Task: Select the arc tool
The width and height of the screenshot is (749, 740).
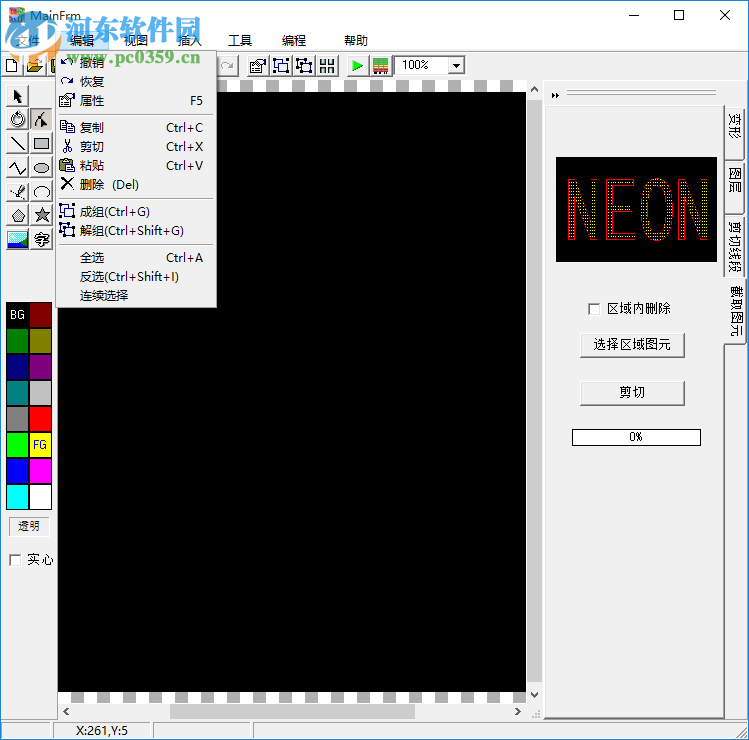Action: click(x=41, y=192)
